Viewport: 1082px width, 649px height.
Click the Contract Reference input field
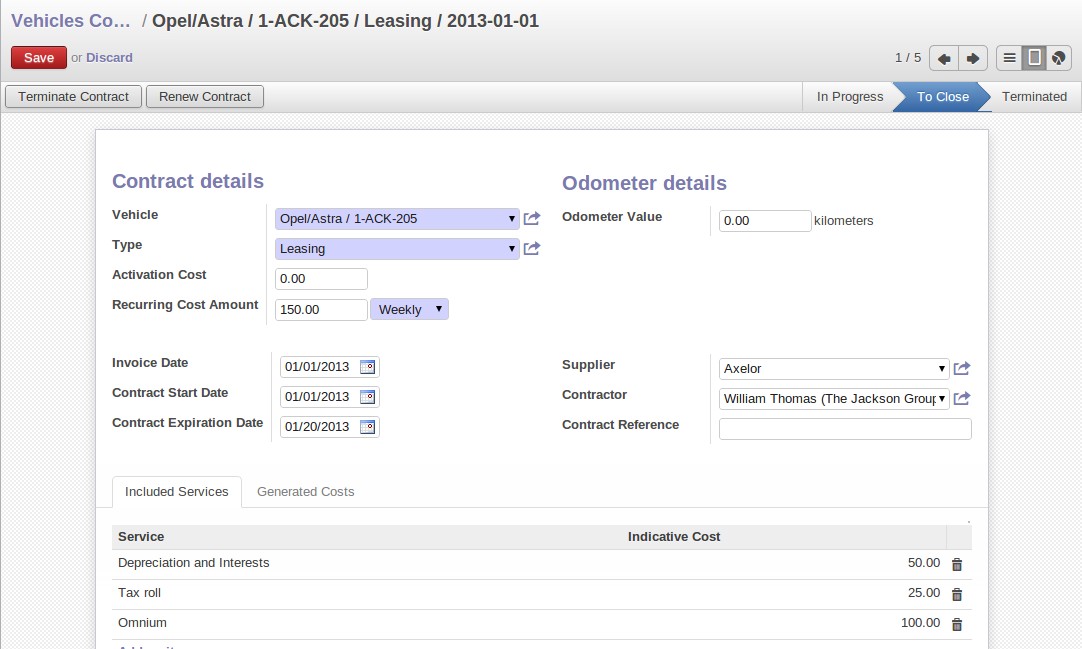pyautogui.click(x=845, y=429)
